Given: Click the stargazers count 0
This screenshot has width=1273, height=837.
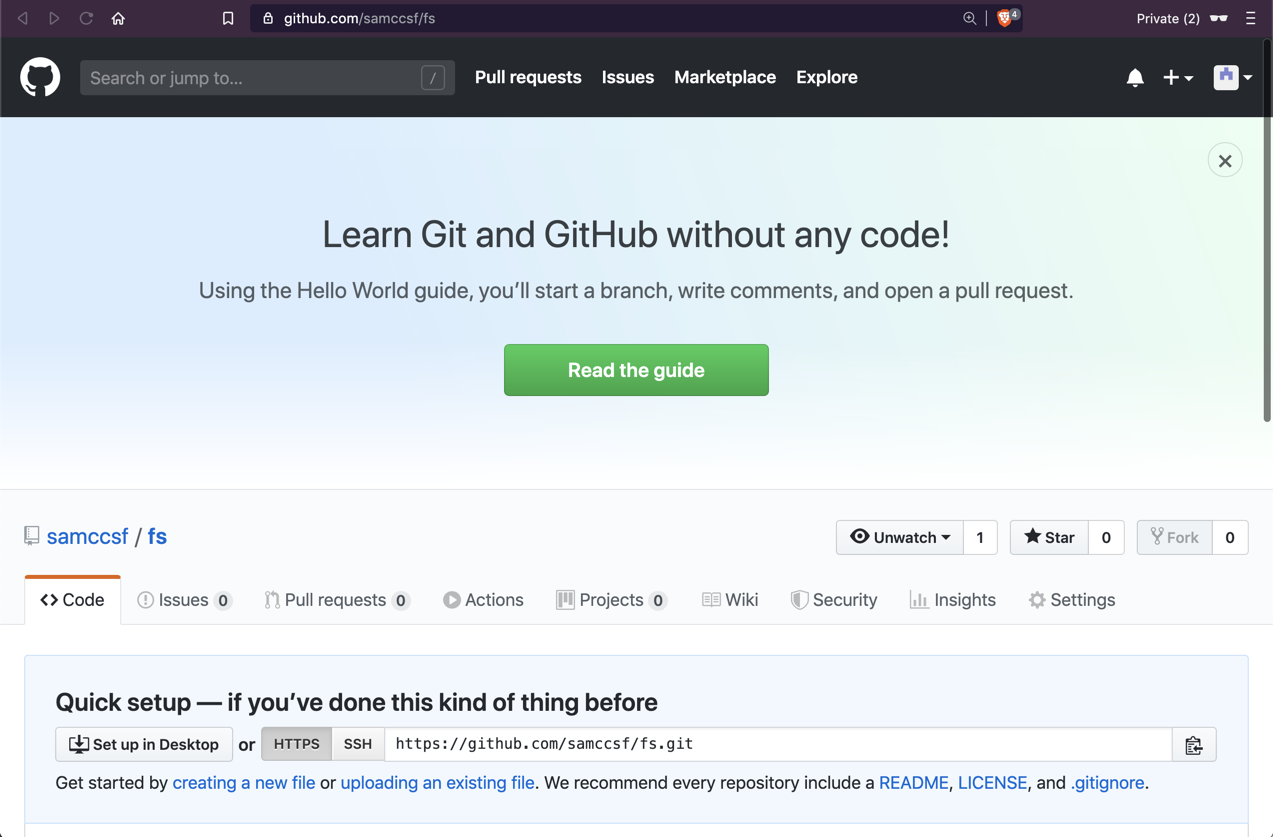Looking at the screenshot, I should click(1106, 537).
